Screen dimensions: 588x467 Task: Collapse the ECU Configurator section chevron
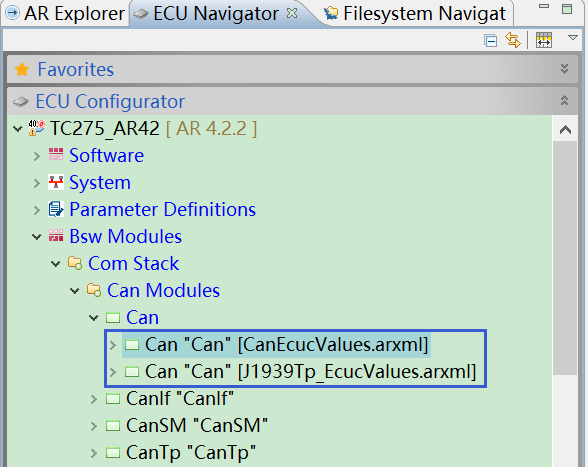point(564,101)
